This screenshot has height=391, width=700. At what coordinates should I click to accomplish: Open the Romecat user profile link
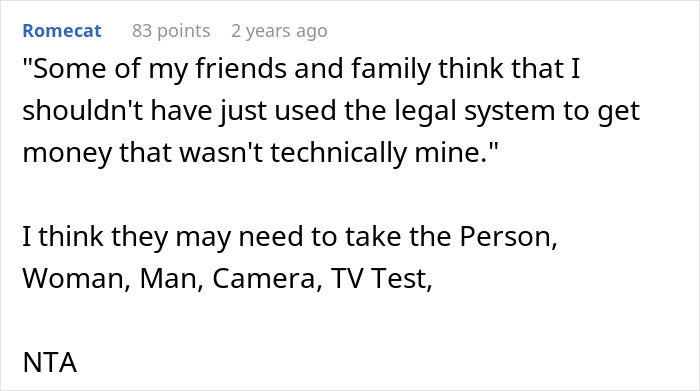click(62, 31)
